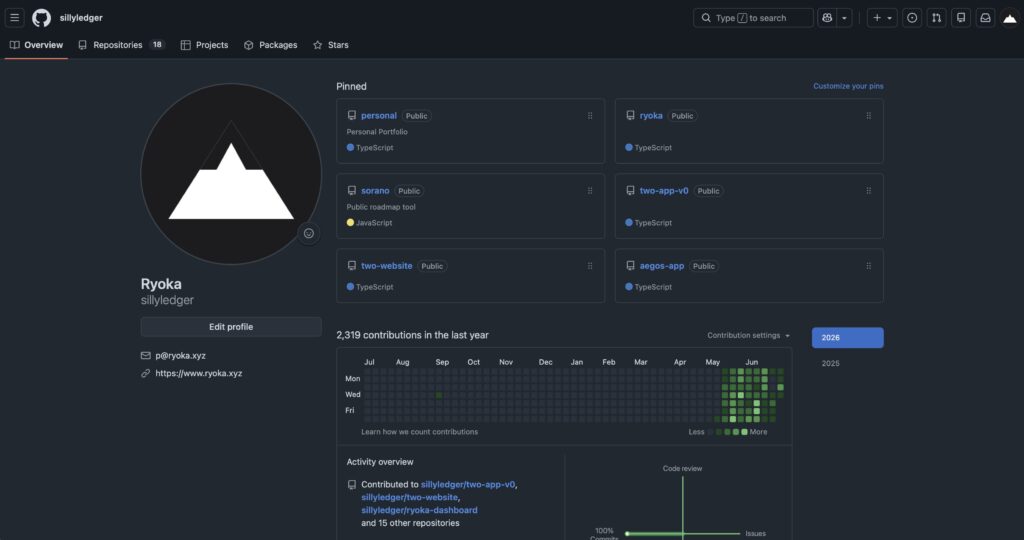Image resolution: width=1024 pixels, height=540 pixels.
Task: Open the notifications inbox icon
Action: pyautogui.click(x=985, y=18)
